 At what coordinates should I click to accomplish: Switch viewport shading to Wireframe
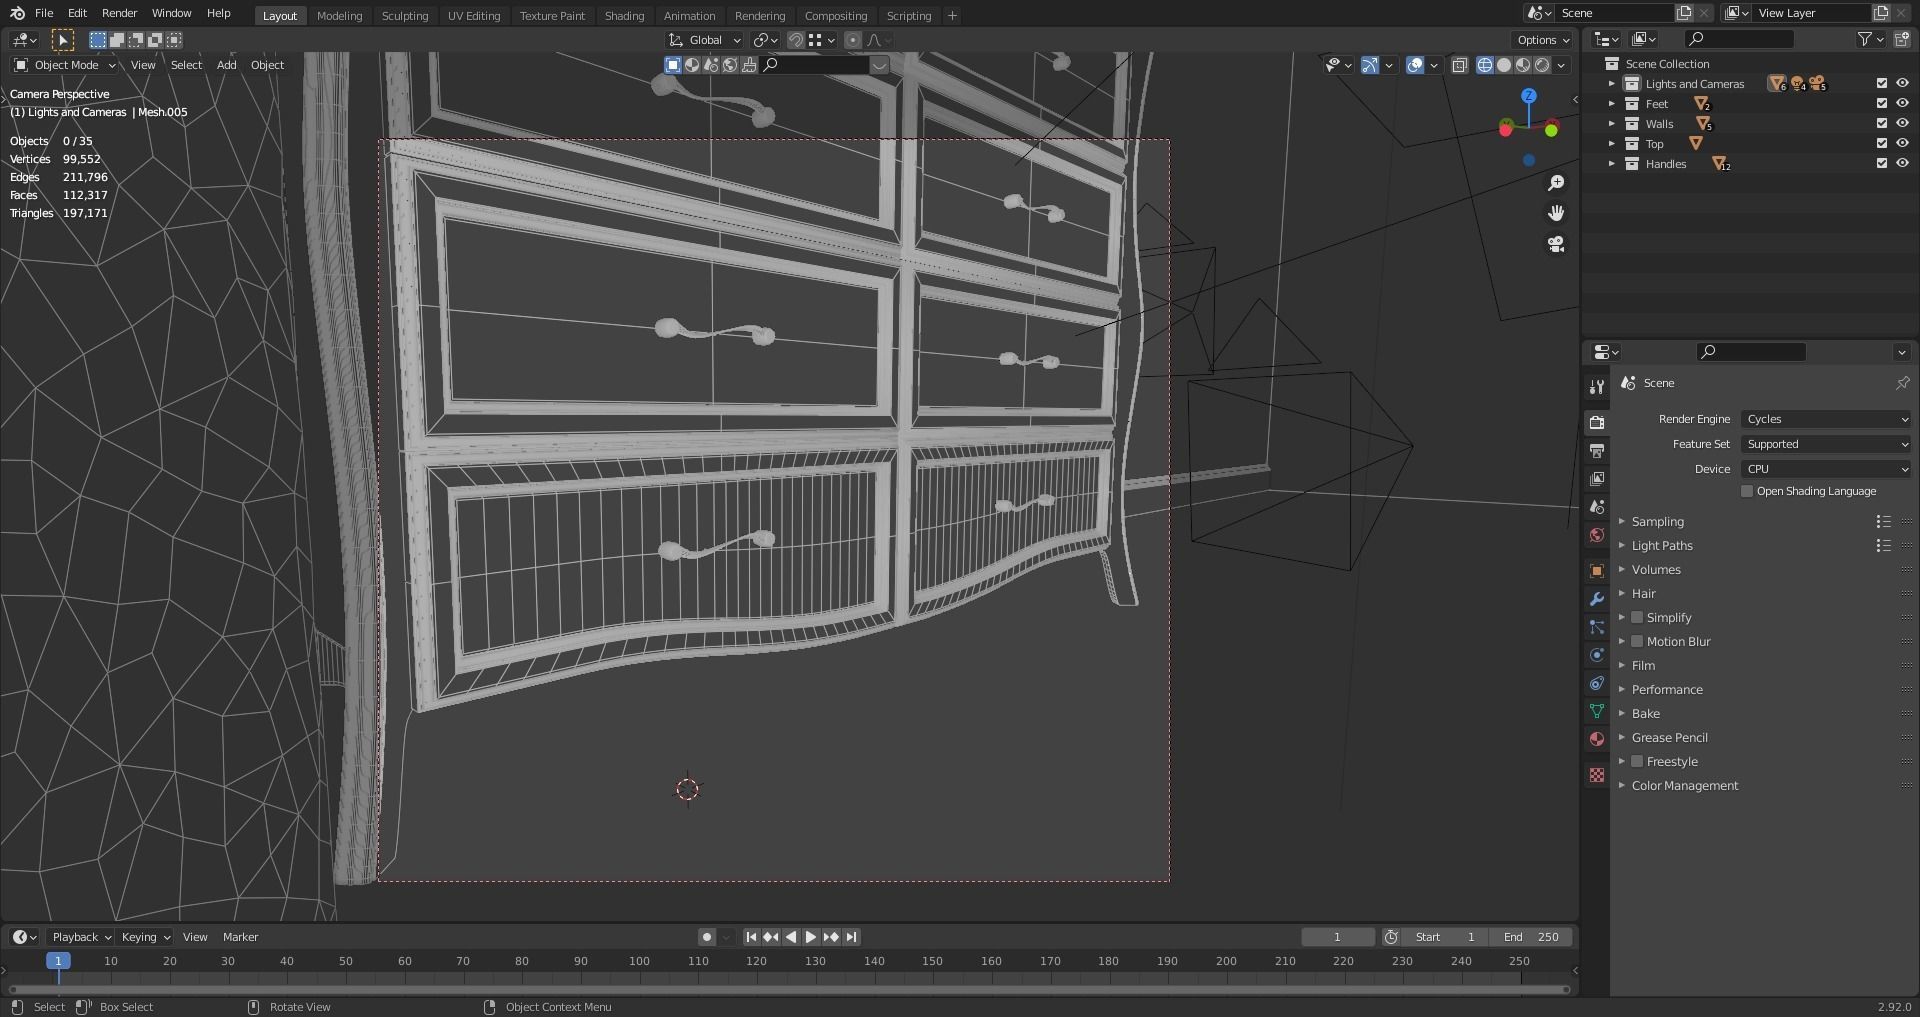coord(1485,65)
